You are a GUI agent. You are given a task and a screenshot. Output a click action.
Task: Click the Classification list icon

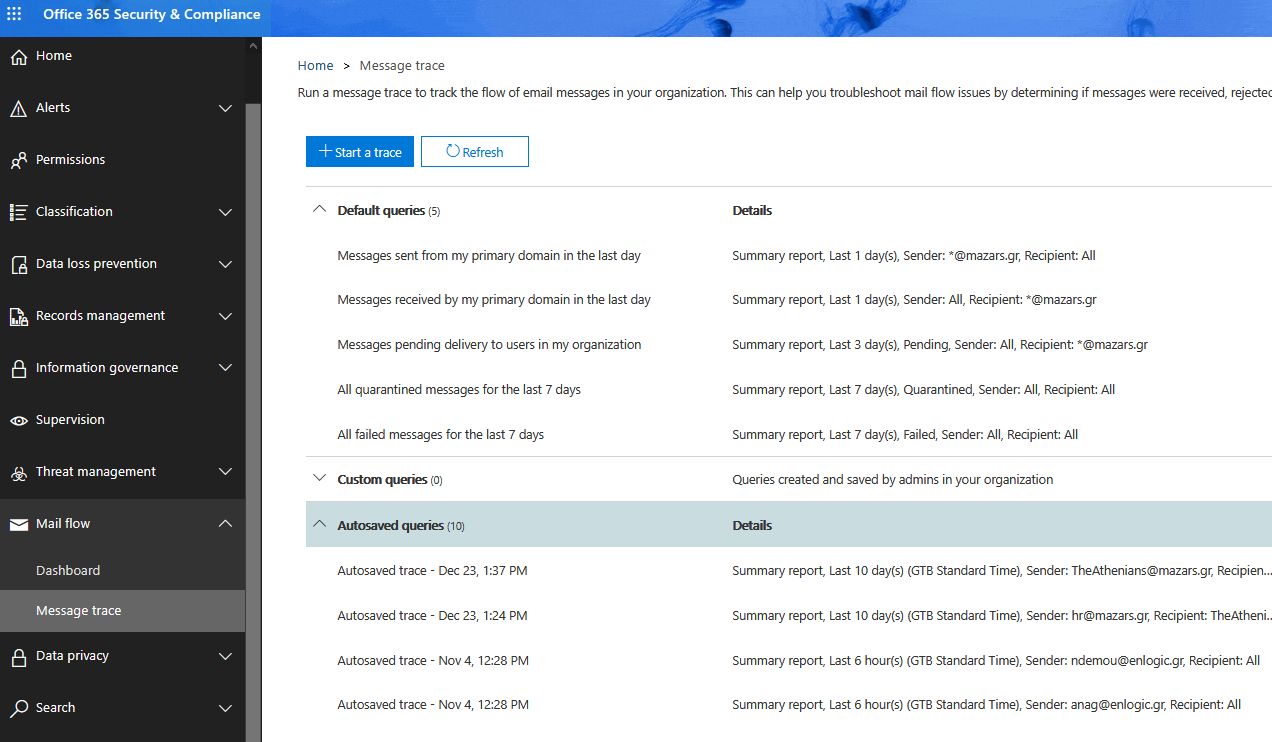coord(18,212)
